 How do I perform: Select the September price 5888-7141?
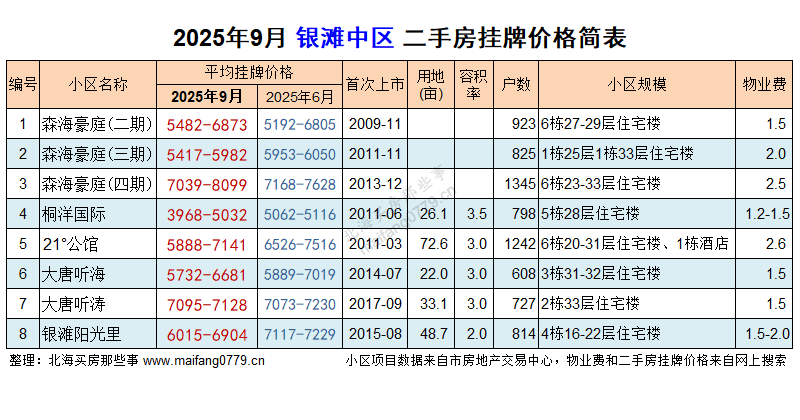[x=207, y=245]
